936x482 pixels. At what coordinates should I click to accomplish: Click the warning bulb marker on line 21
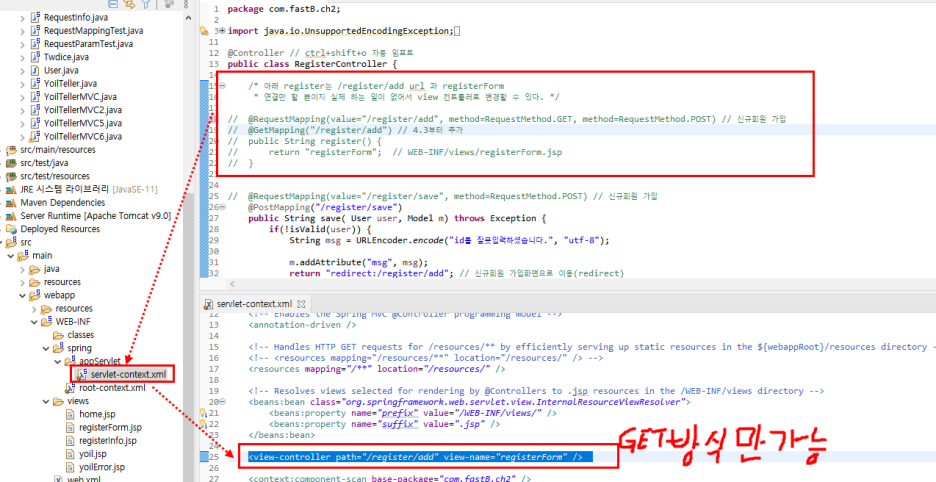204,413
